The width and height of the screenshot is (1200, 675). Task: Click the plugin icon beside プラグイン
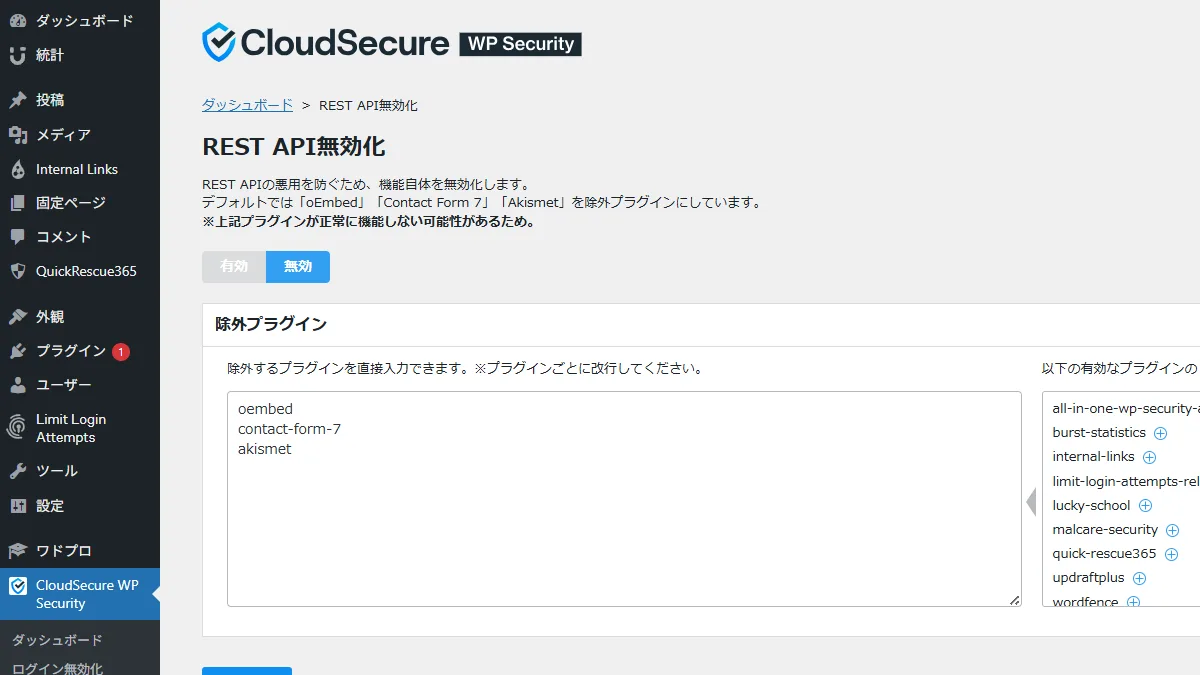coord(17,351)
